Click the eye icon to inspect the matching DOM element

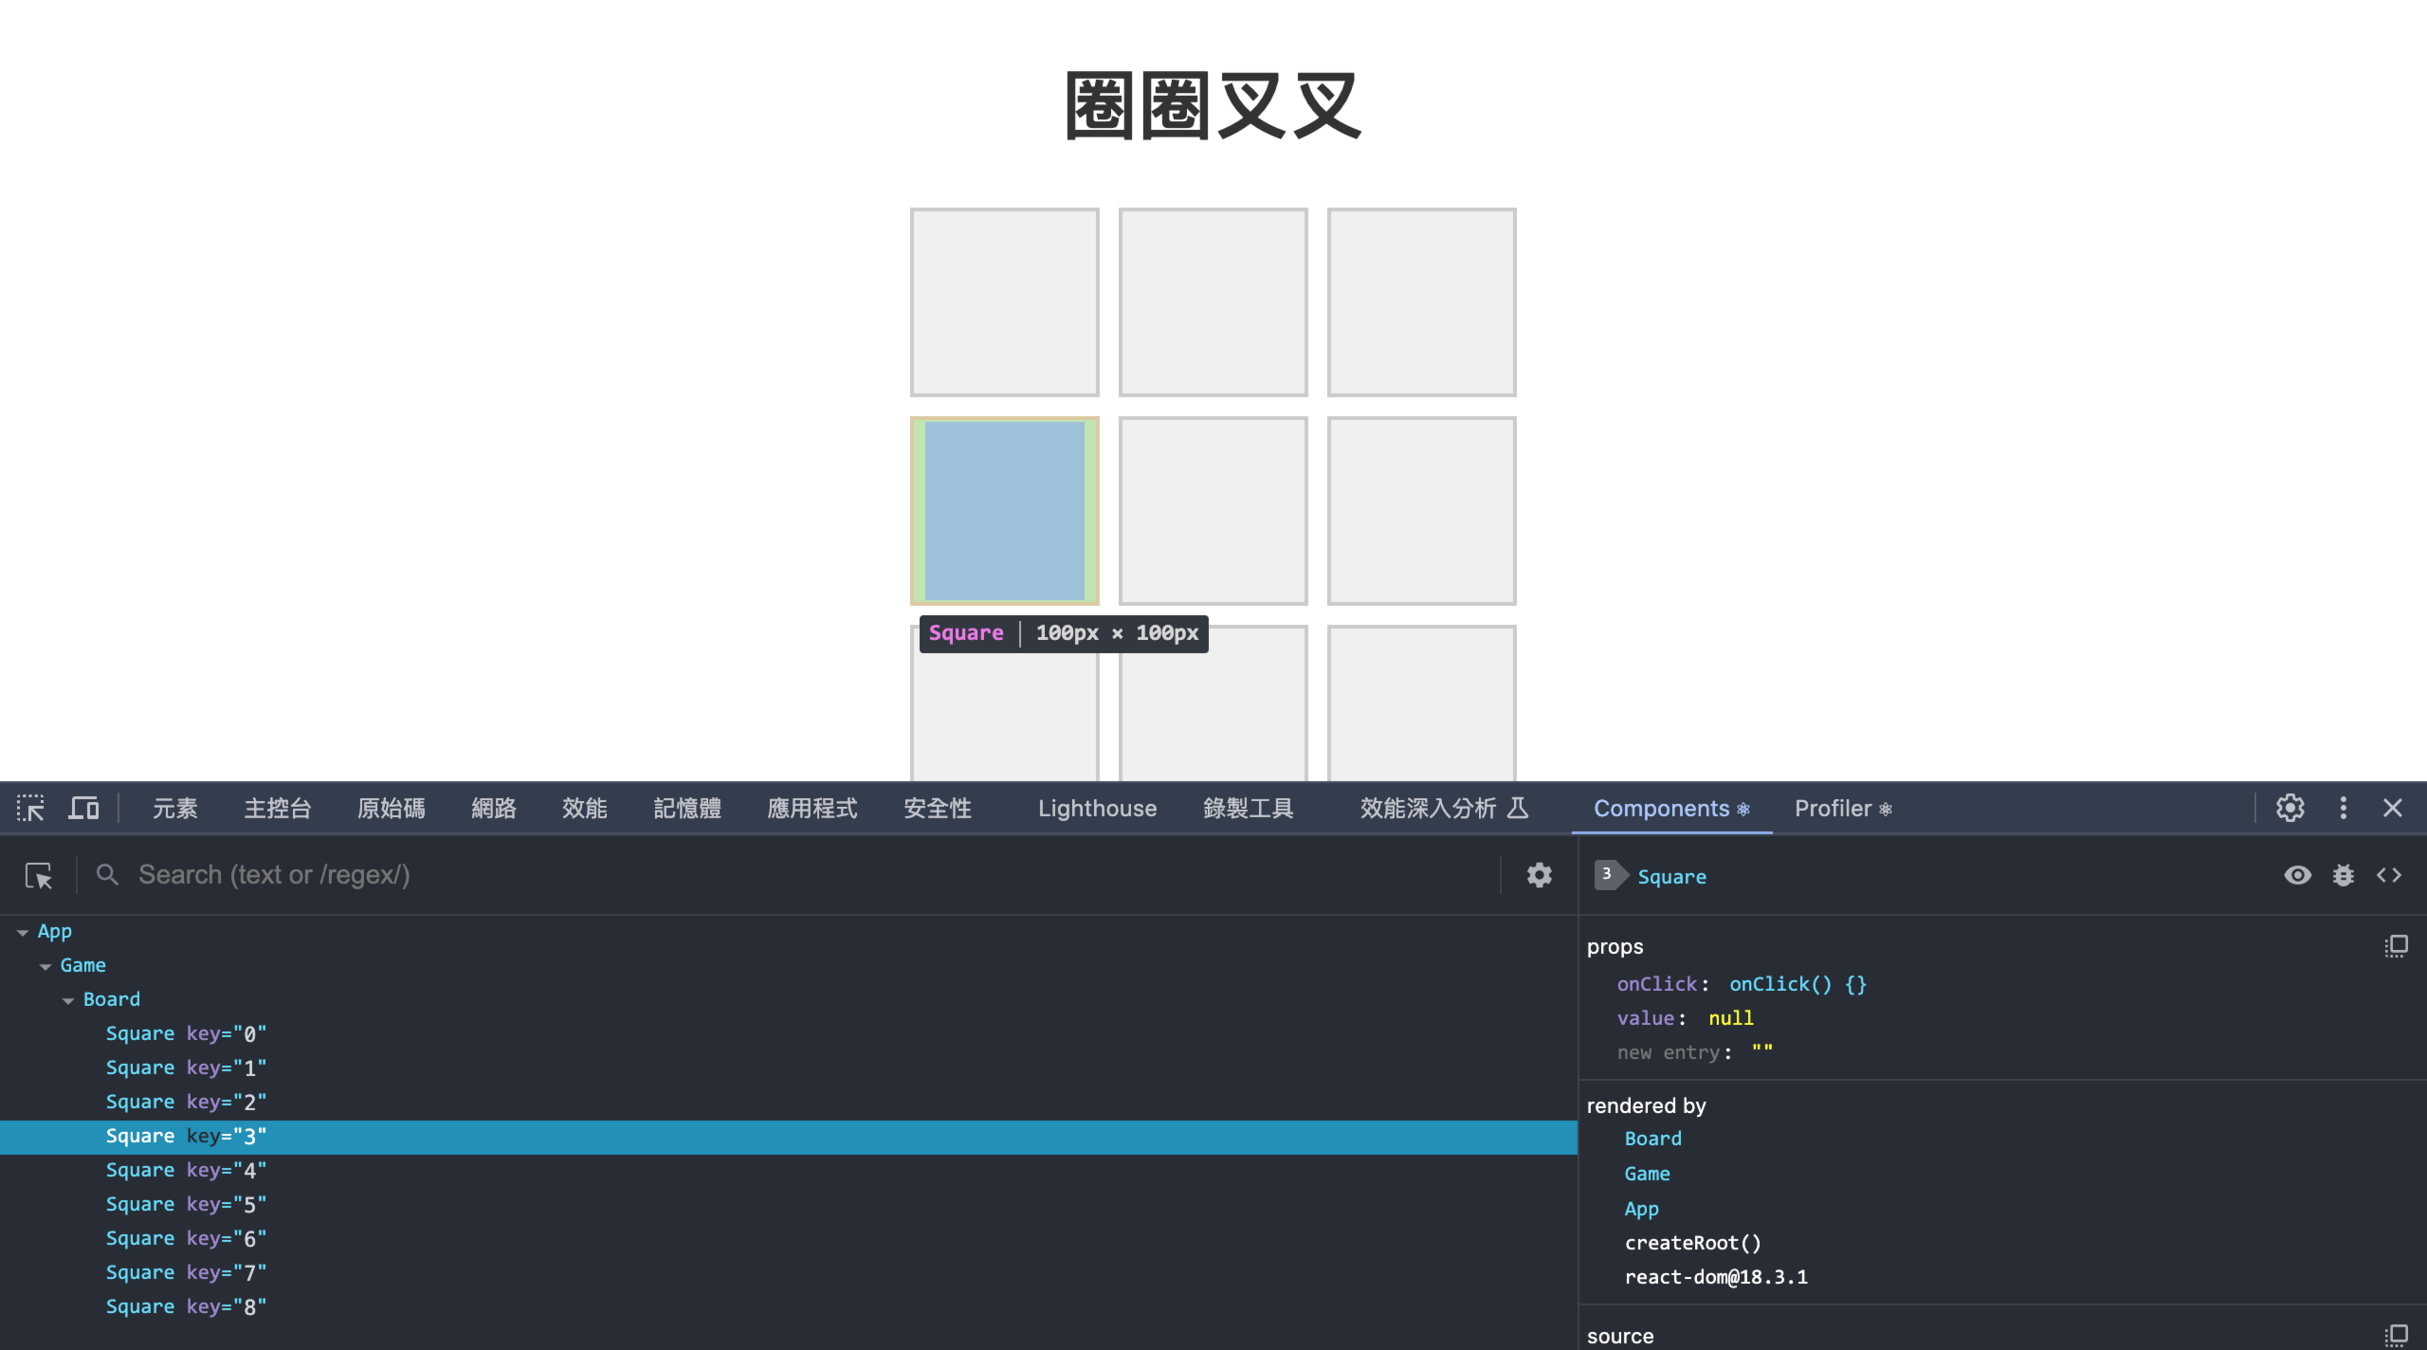coord(2297,876)
